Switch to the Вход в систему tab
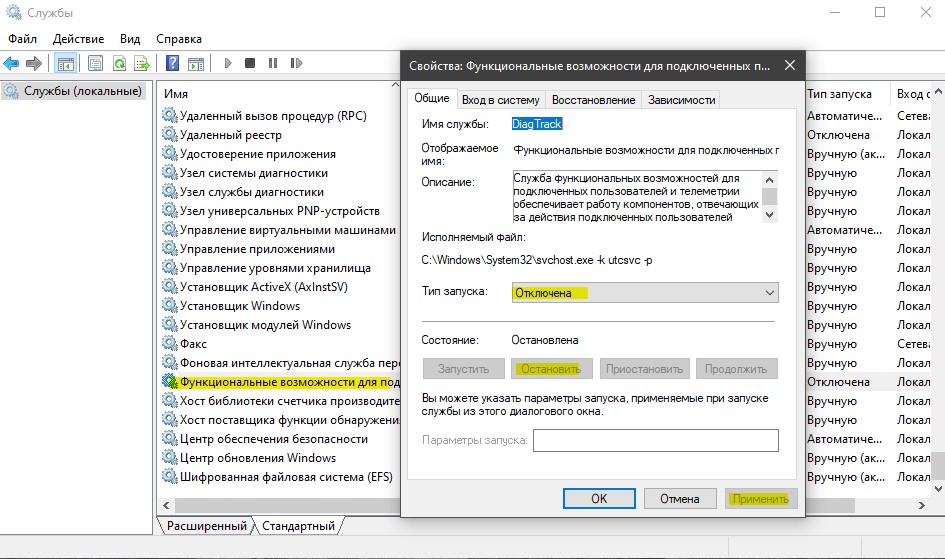The width and height of the screenshot is (945, 559). (500, 100)
